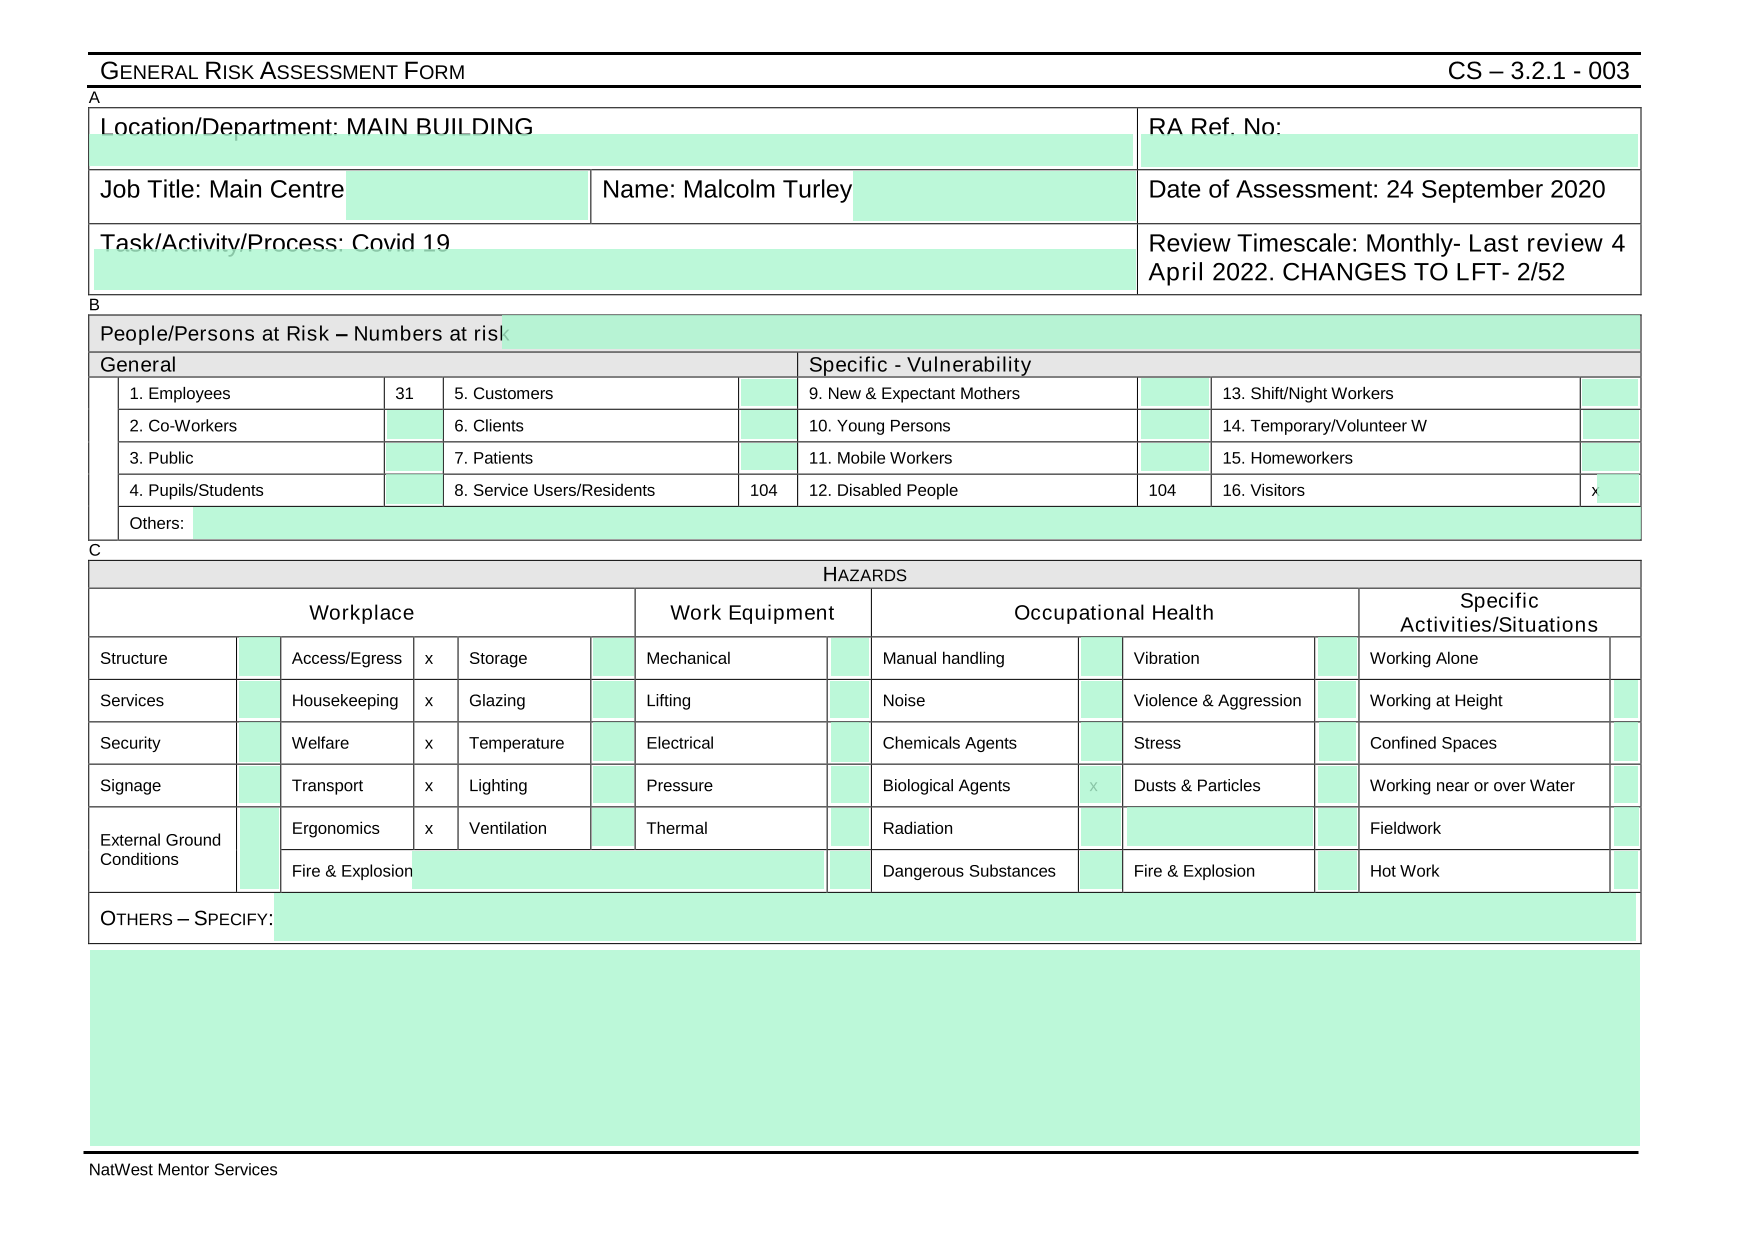Tick the Services hazard box
This screenshot has height=1240, width=1754.
[x=259, y=700]
